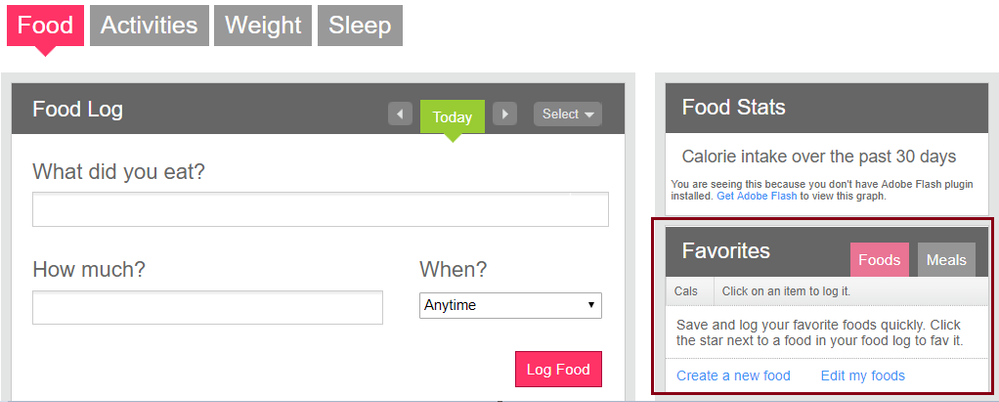
Task: Open the Sleep tab
Action: pos(360,26)
